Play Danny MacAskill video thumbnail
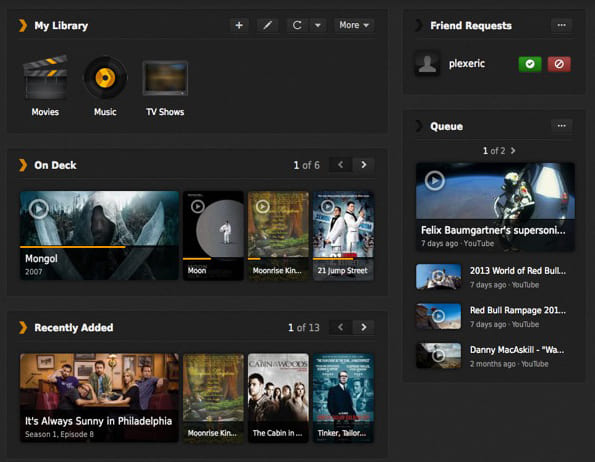The image size is (595, 462). 439,355
